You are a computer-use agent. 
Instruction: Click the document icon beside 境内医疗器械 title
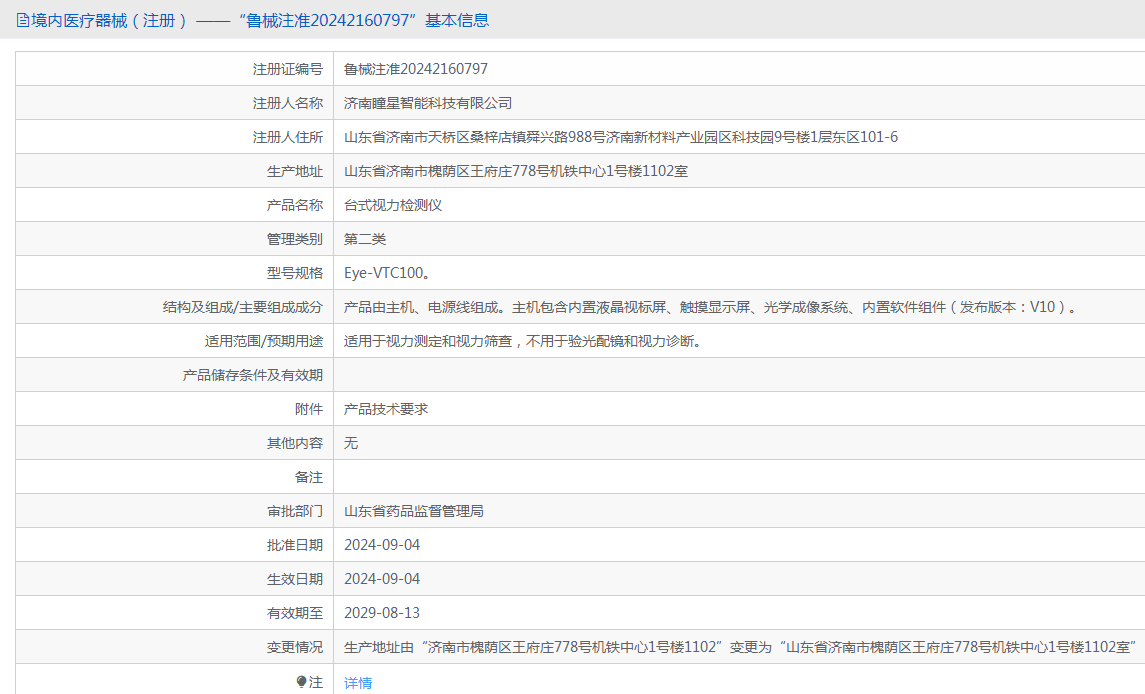coord(23,20)
